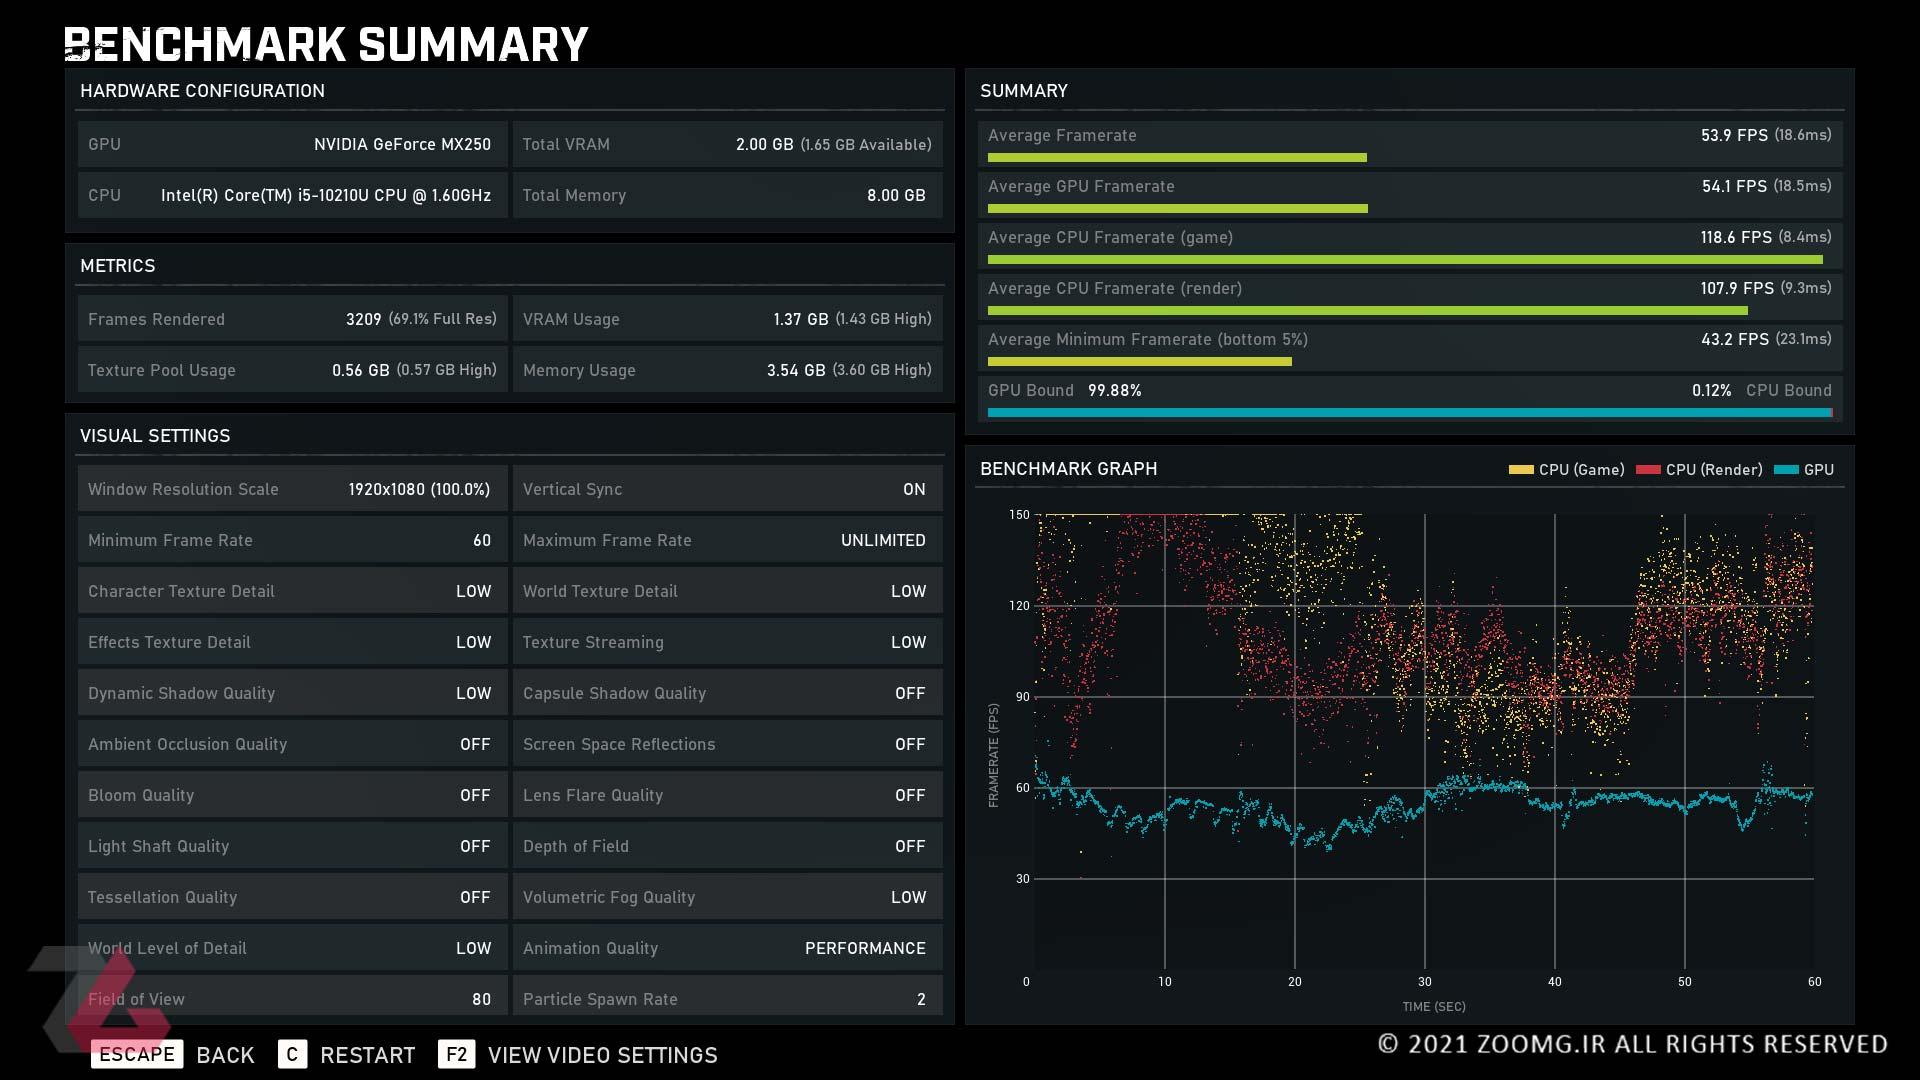1920x1080 pixels.
Task: Select the Vertical Sync ON row
Action: tap(728, 489)
